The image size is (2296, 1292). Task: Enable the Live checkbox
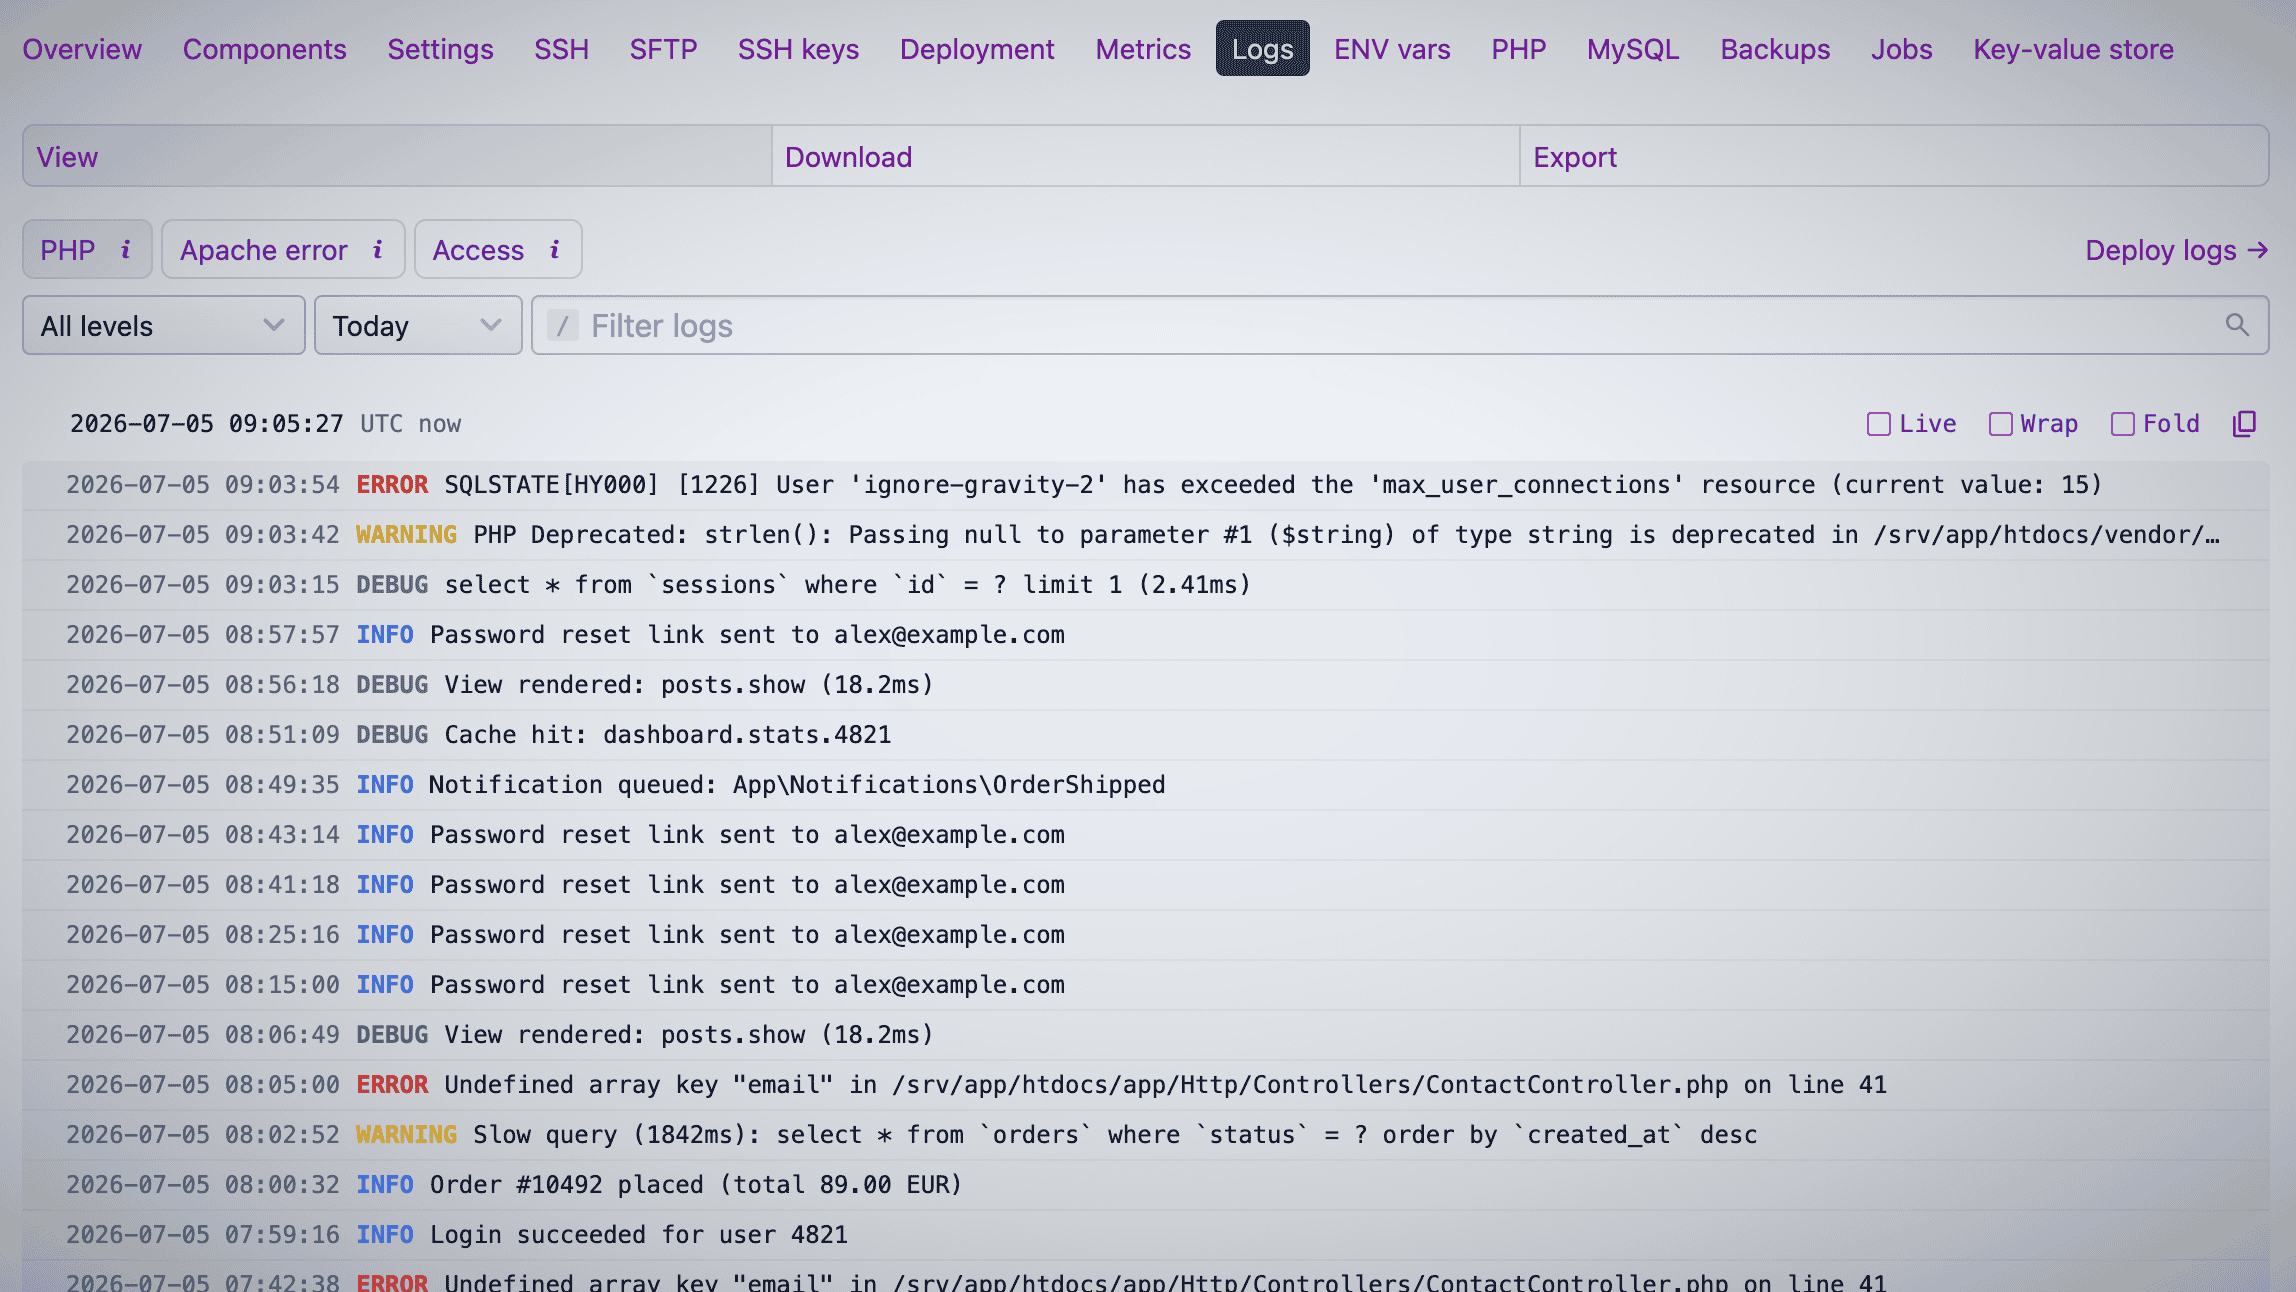(x=1878, y=424)
